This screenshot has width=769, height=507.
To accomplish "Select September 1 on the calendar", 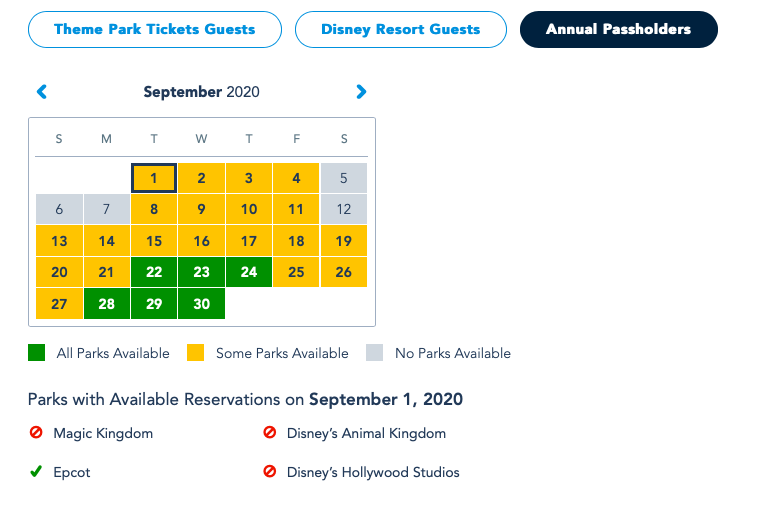I will [x=154, y=178].
